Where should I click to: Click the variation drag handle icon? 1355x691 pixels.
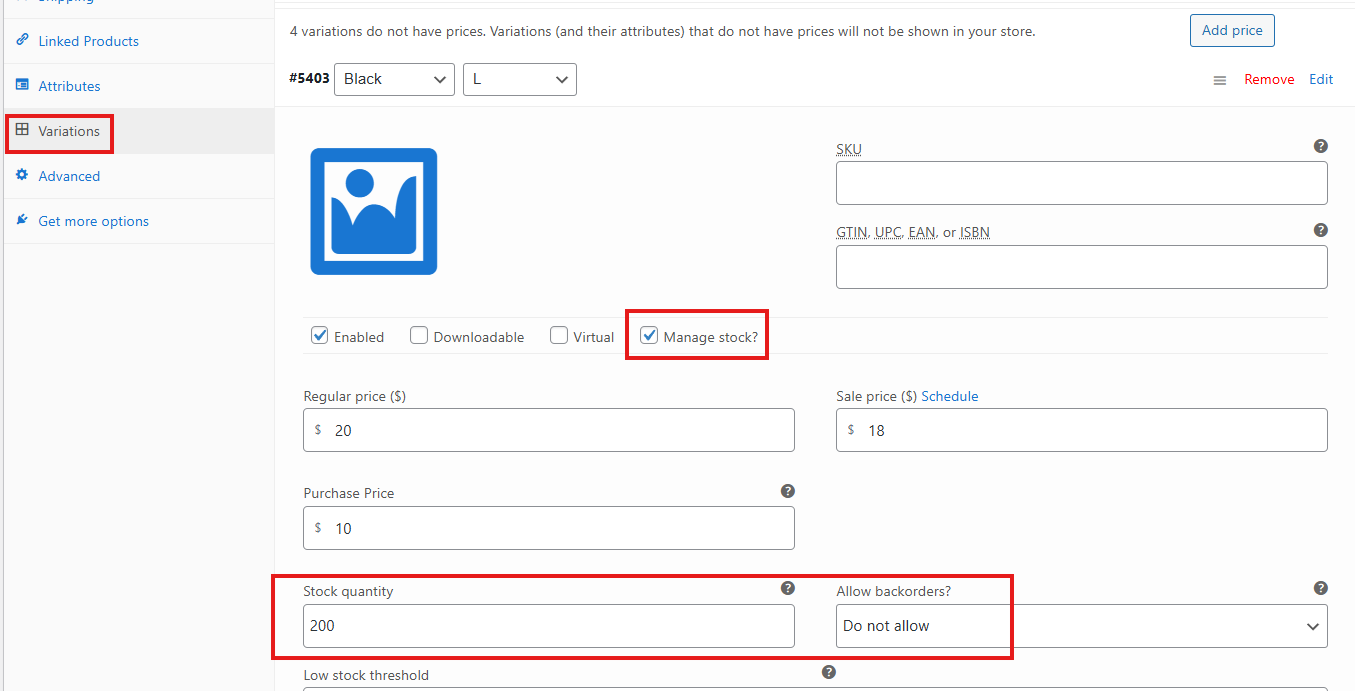point(1220,80)
